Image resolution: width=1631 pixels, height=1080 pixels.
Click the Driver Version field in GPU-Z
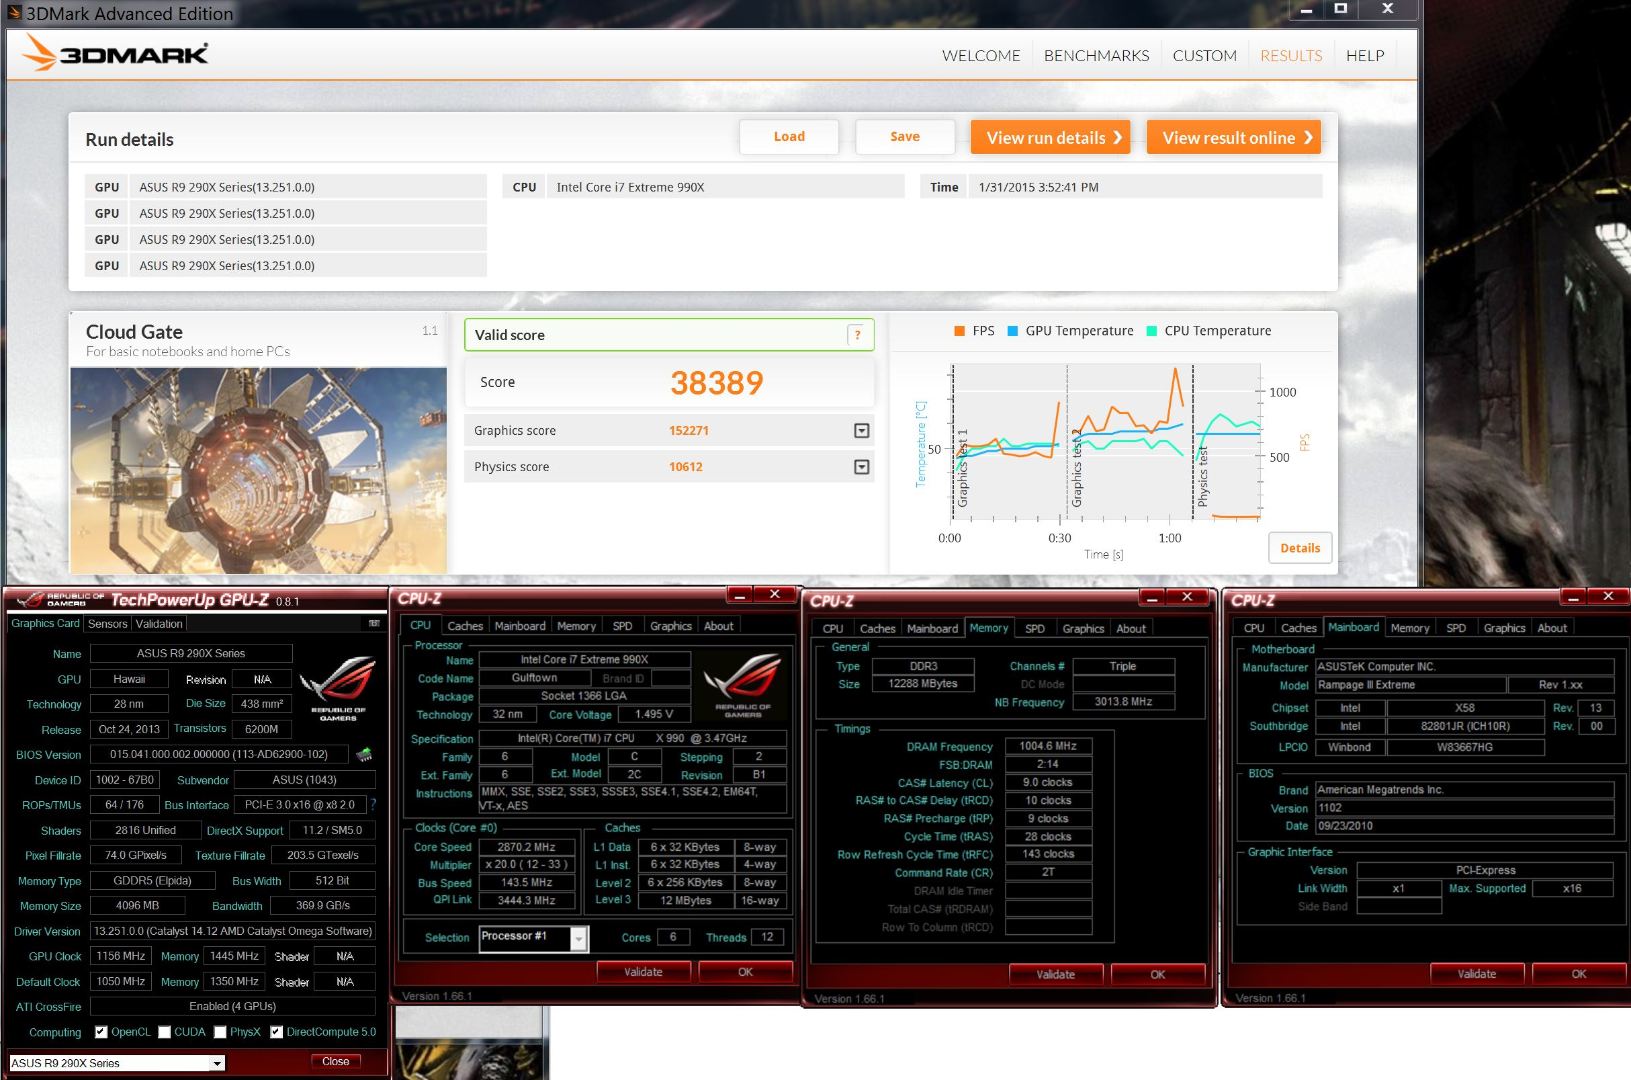232,931
